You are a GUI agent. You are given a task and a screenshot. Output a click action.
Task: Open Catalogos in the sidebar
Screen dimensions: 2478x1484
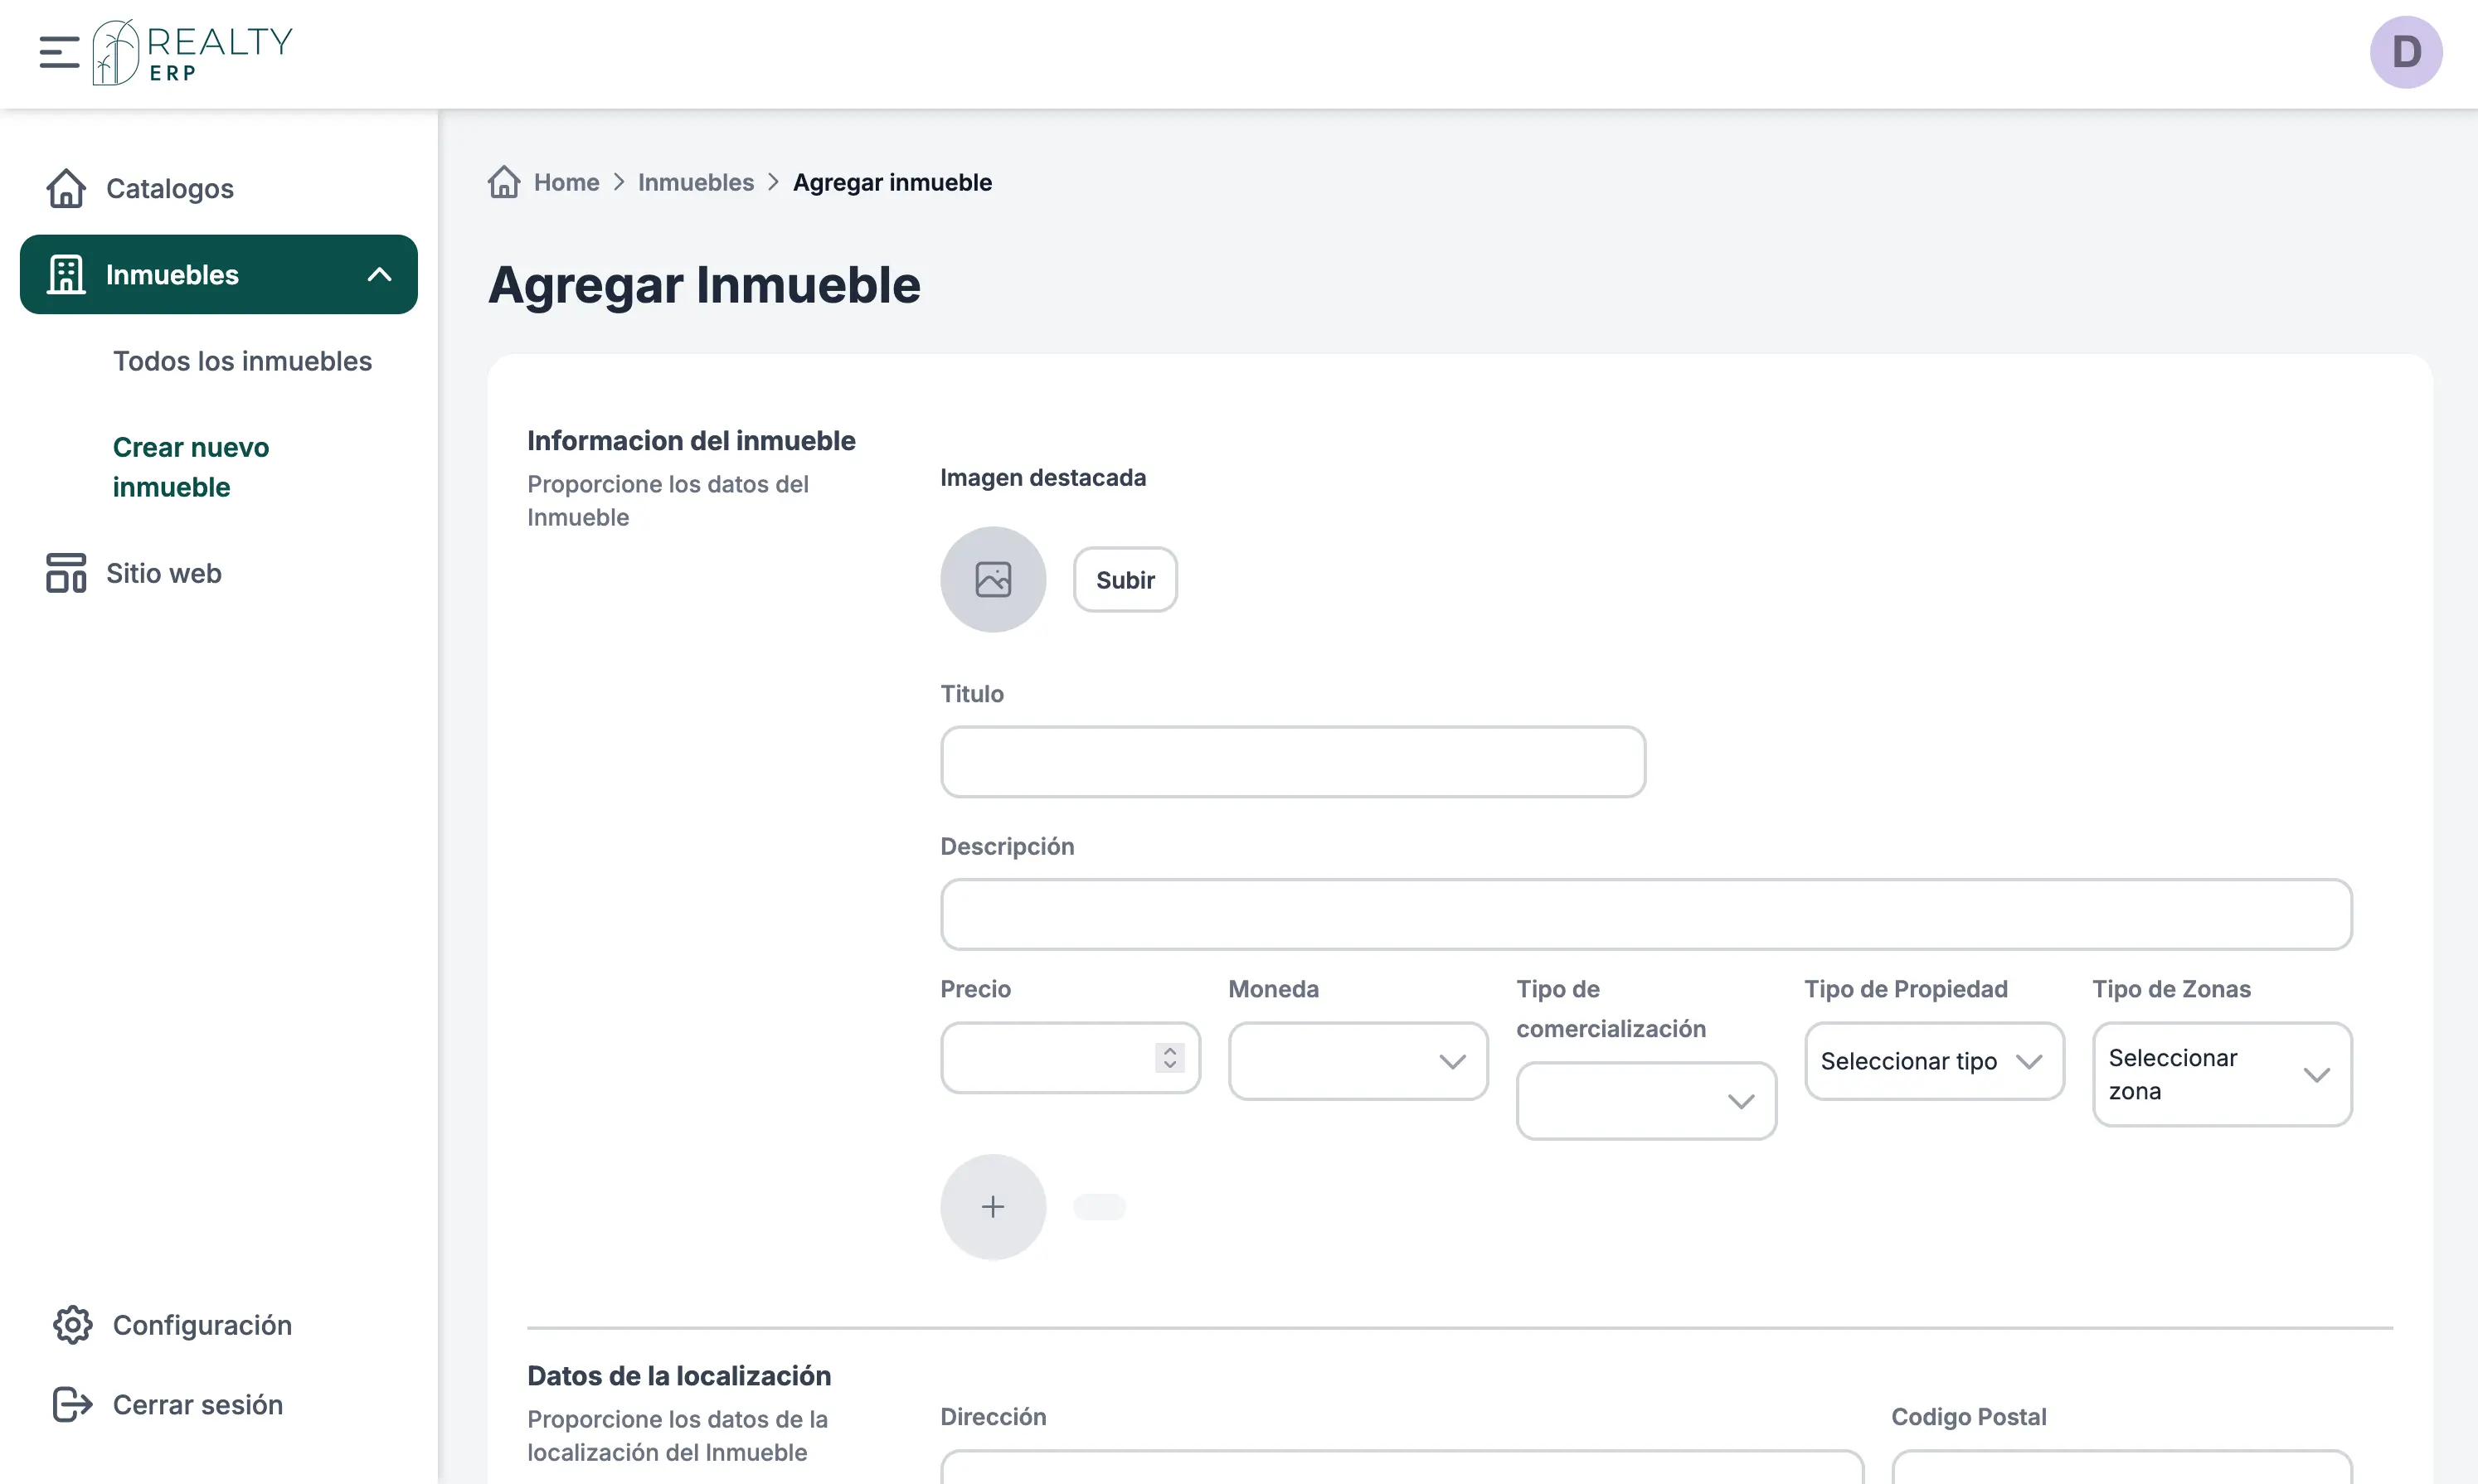169,189
